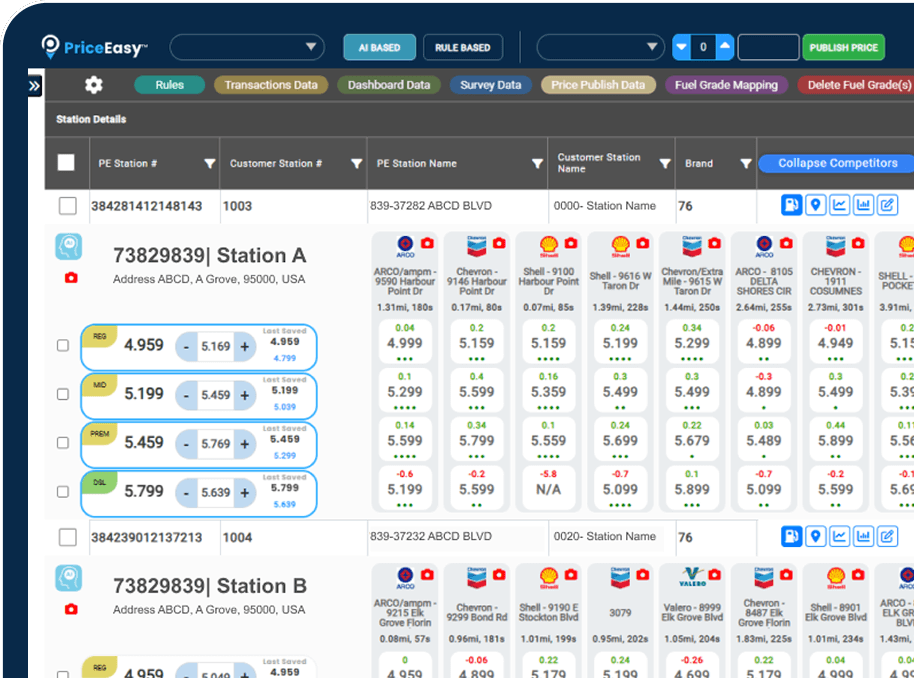
Task: Decrease the top counter with down arrow
Action: [x=681, y=47]
